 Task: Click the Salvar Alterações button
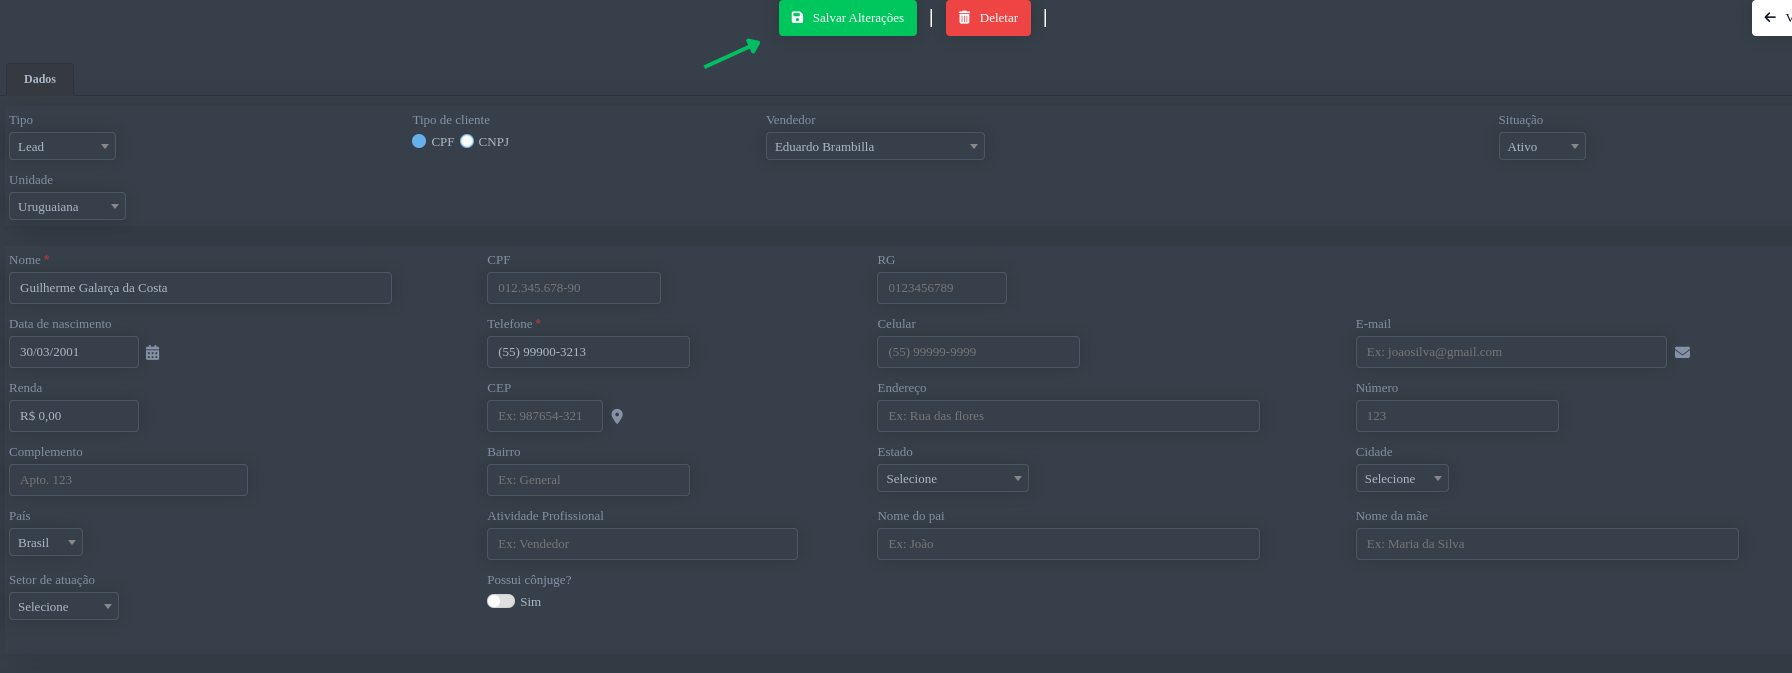[847, 18]
